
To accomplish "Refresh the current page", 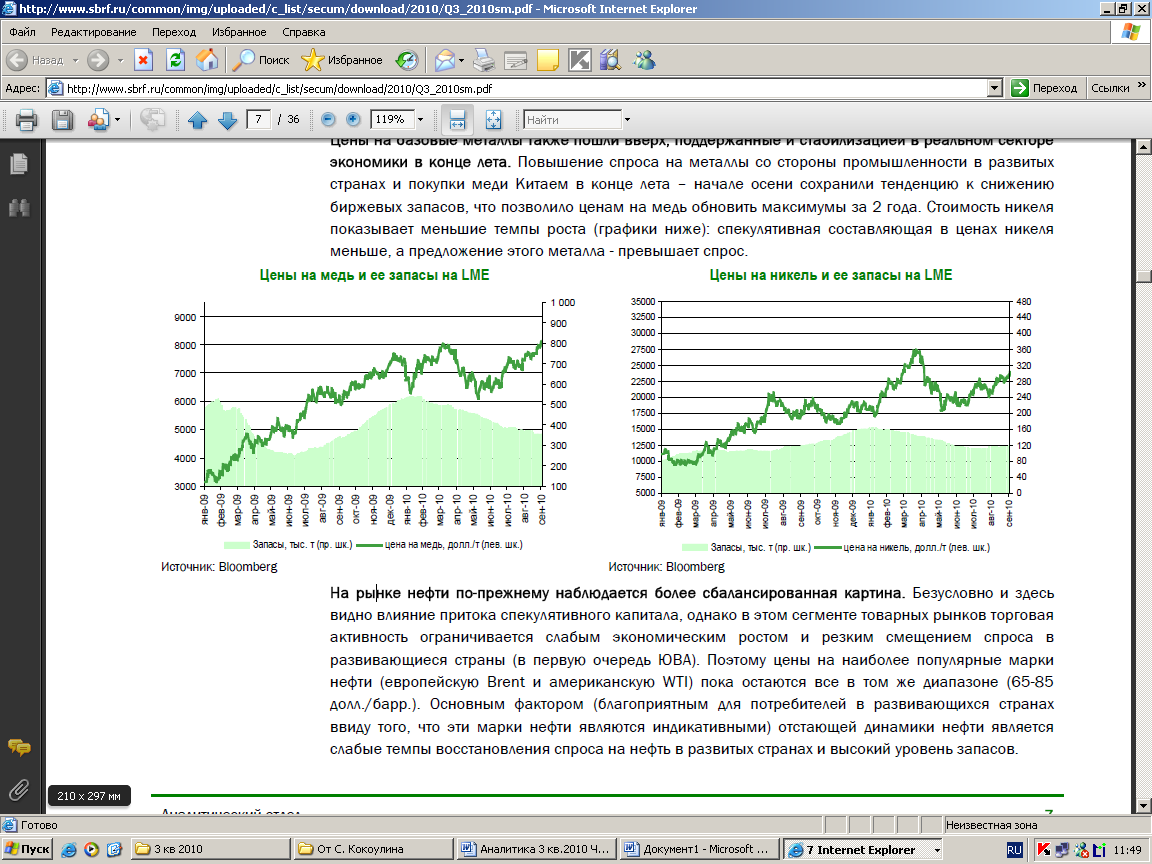I will click(175, 60).
